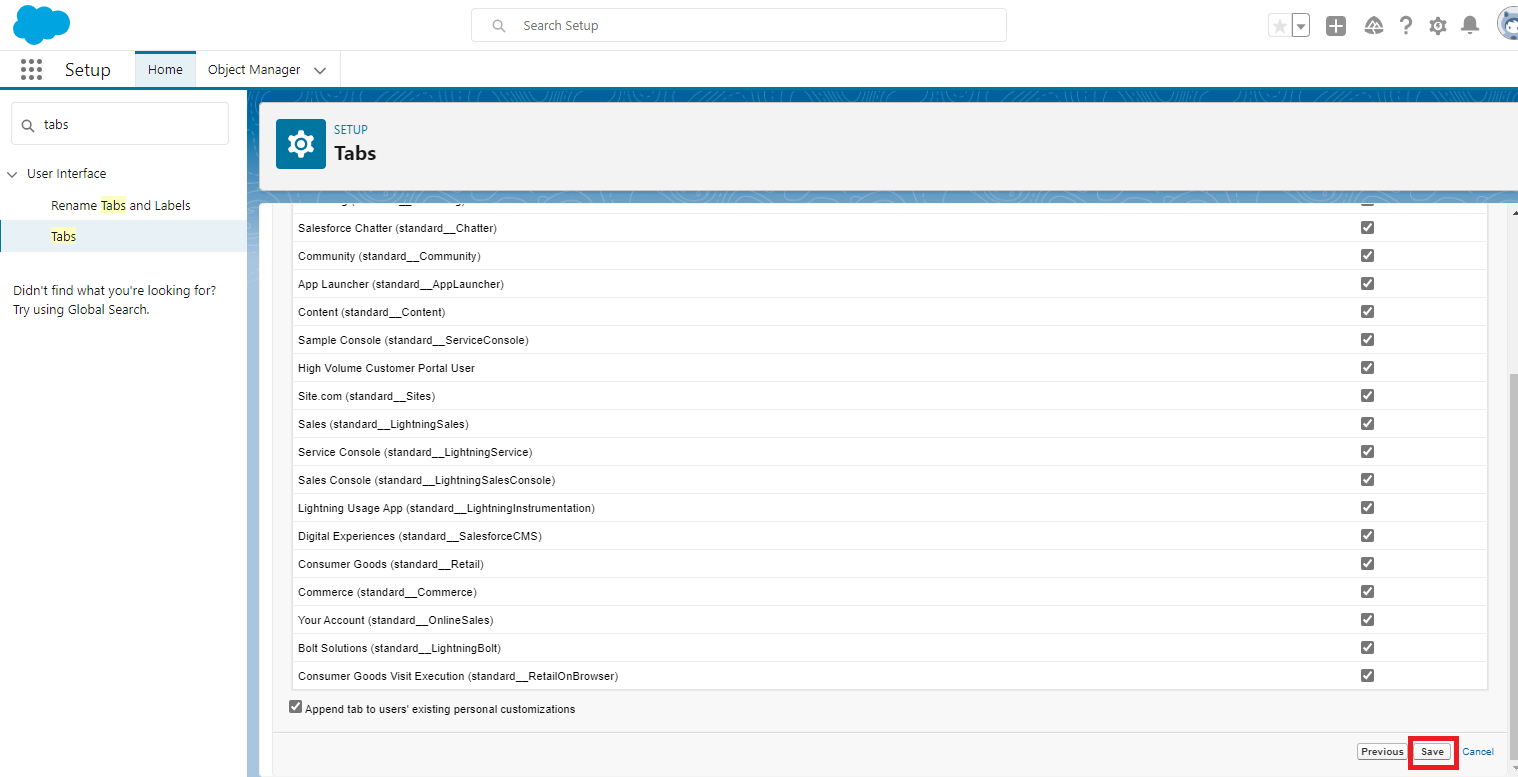
Task: Click the magnifier icon in Search Setup
Action: click(499, 26)
